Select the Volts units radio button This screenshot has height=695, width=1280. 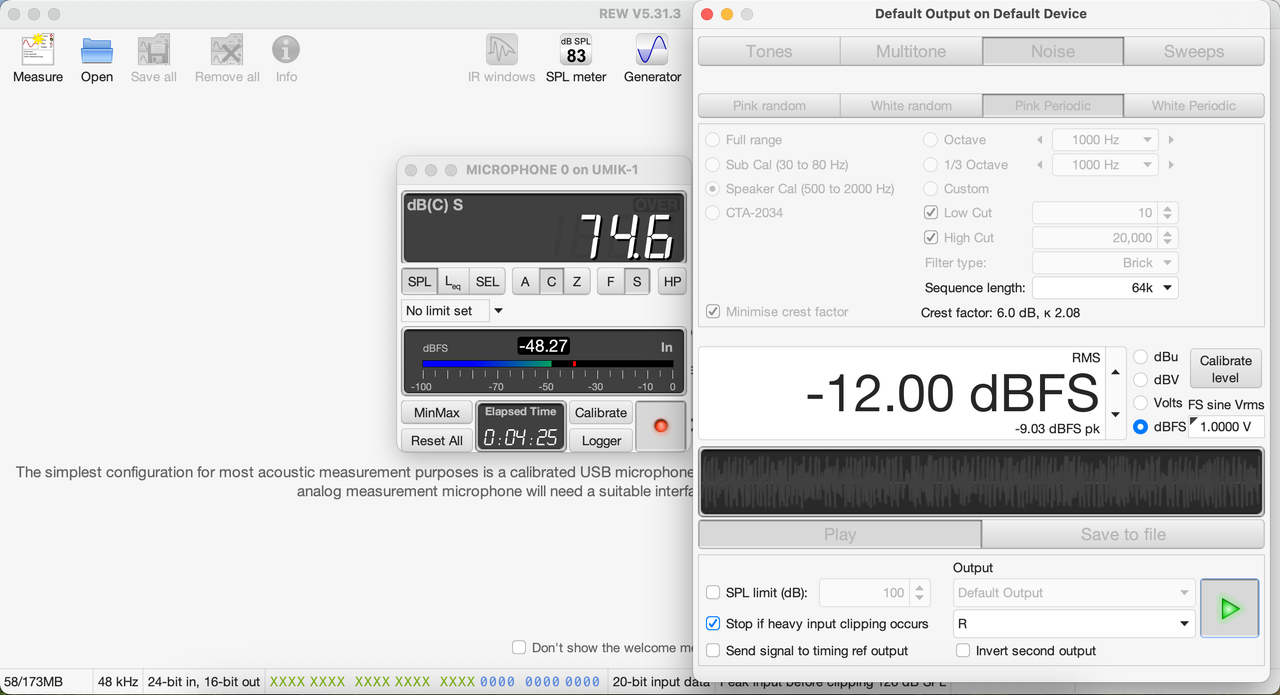(1140, 403)
